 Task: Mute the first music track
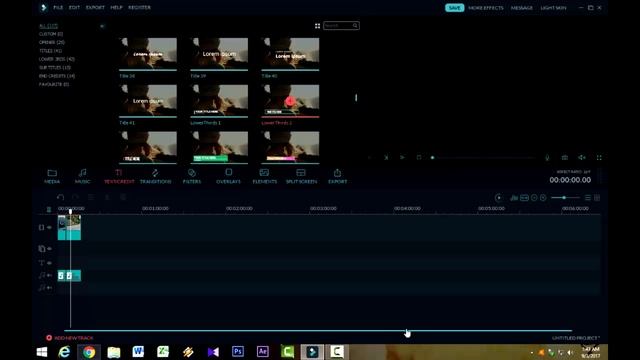(49, 276)
